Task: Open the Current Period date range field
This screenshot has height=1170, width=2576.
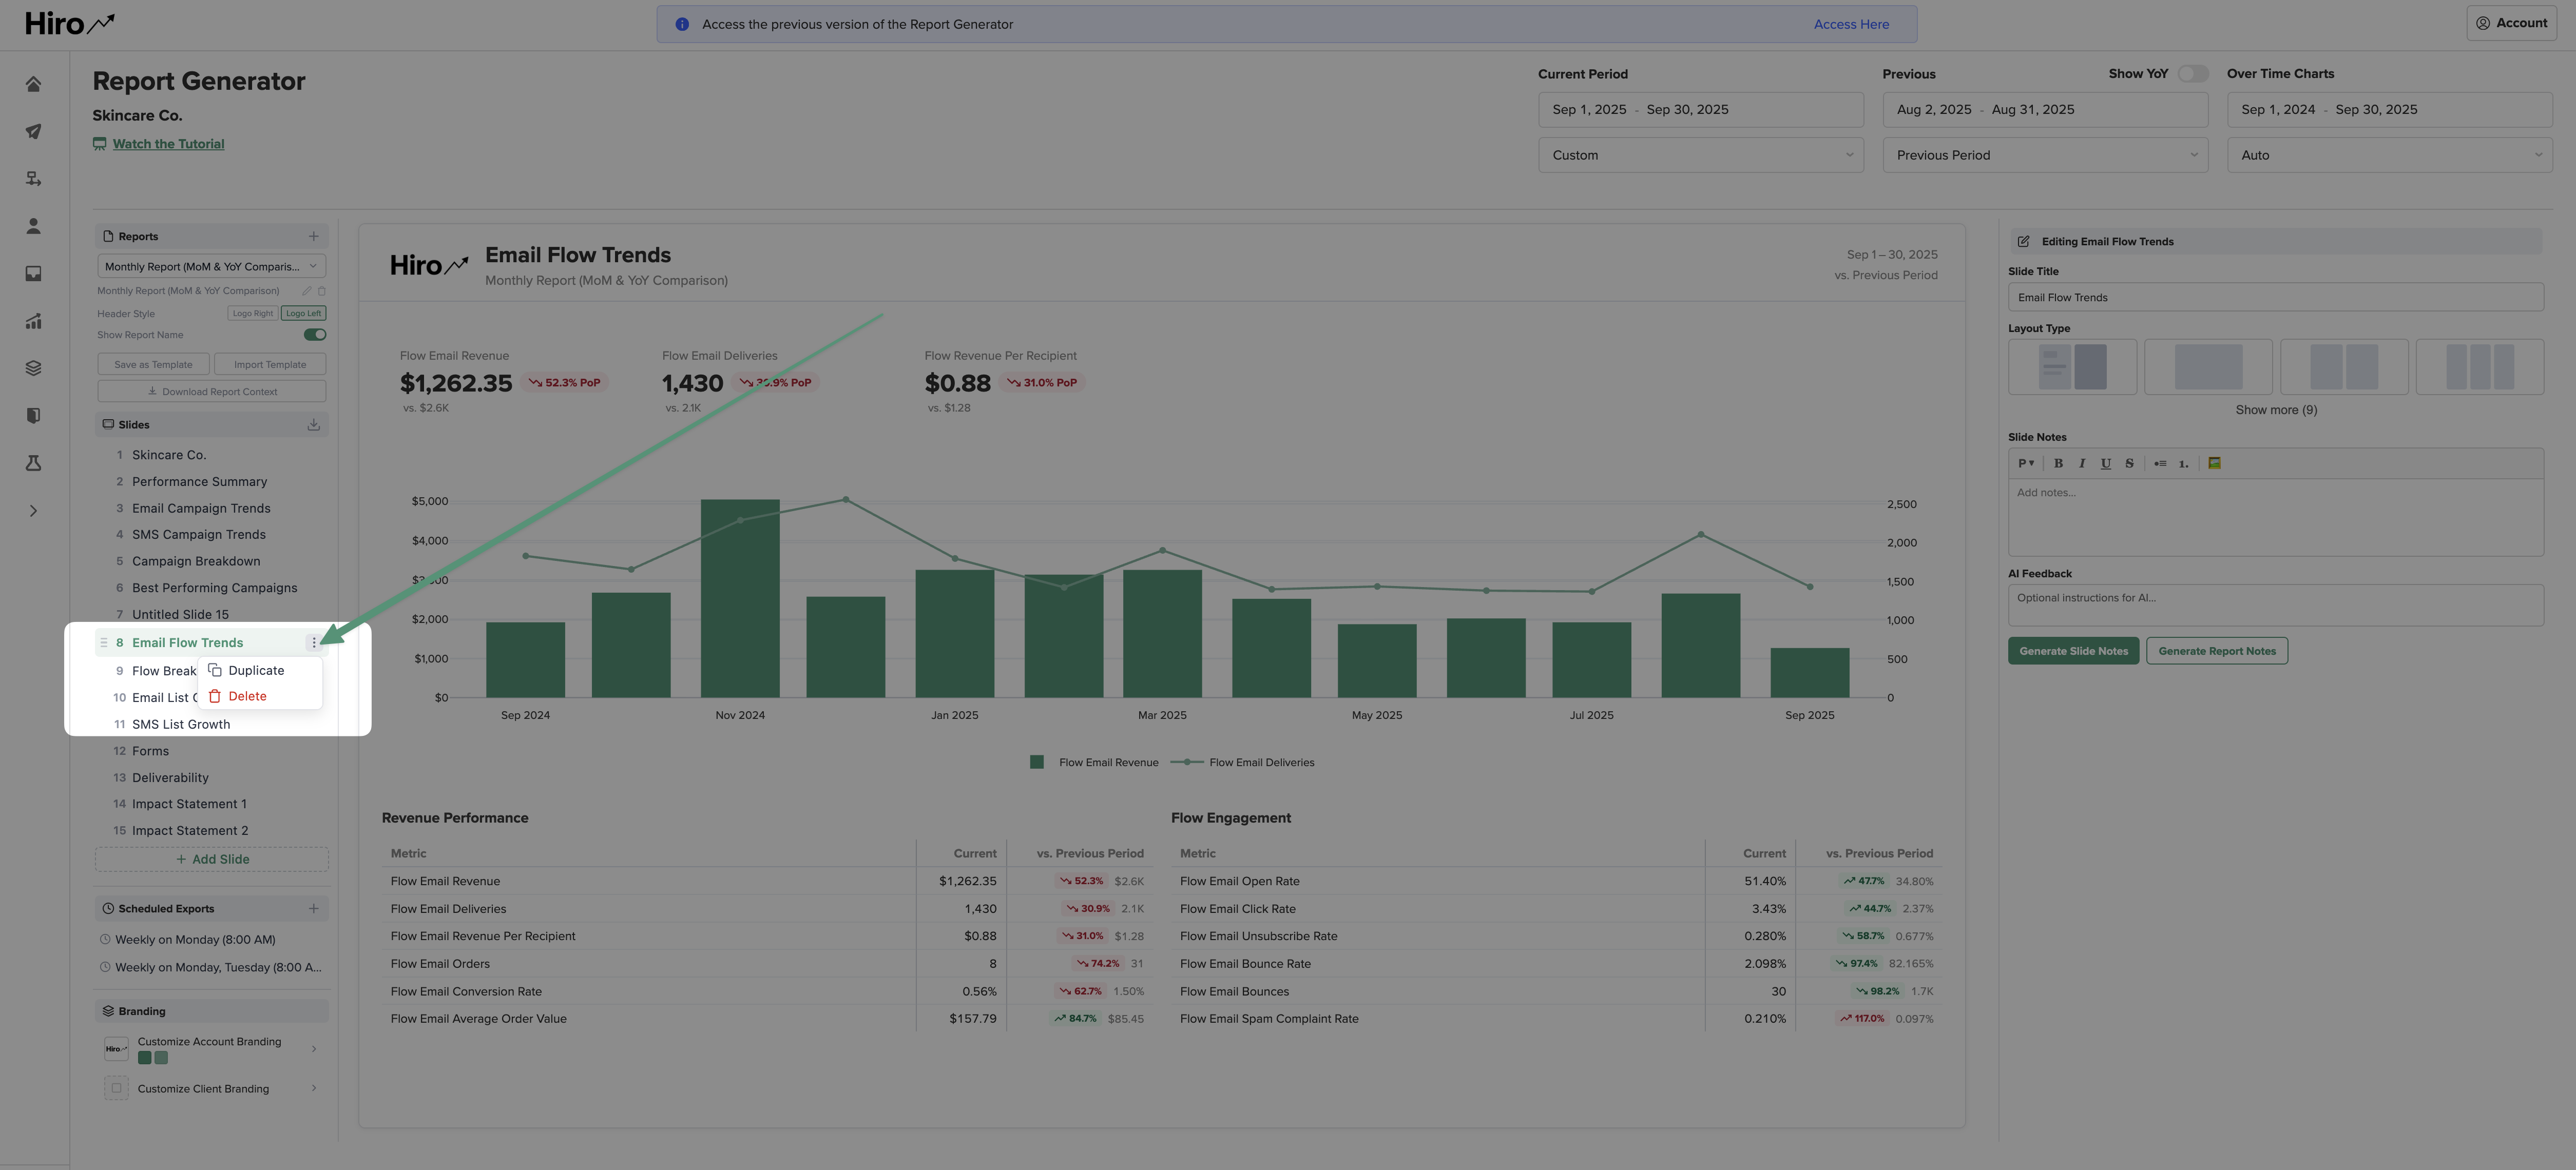Action: [1700, 110]
